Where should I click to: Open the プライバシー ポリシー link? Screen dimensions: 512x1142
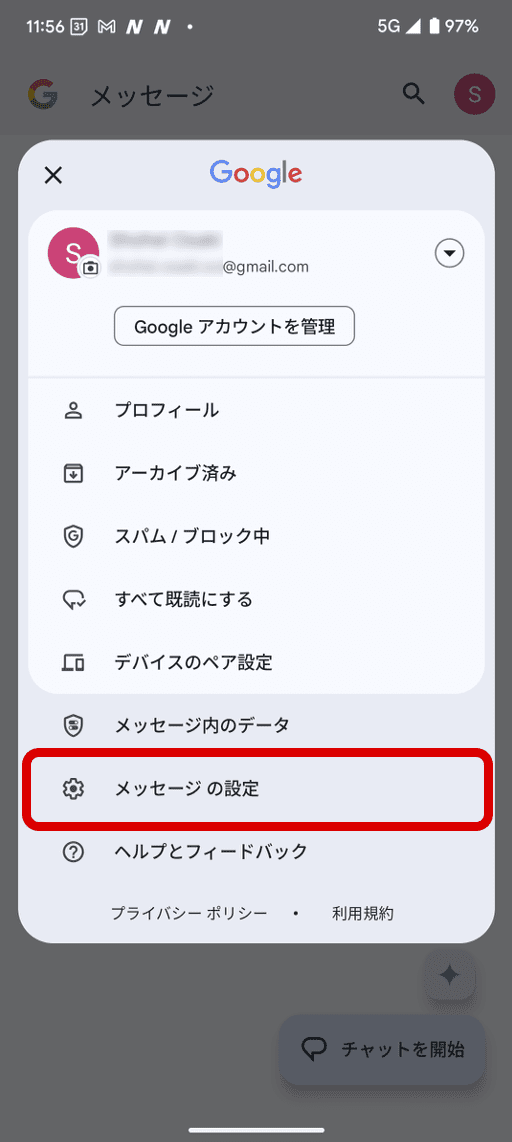point(189,913)
